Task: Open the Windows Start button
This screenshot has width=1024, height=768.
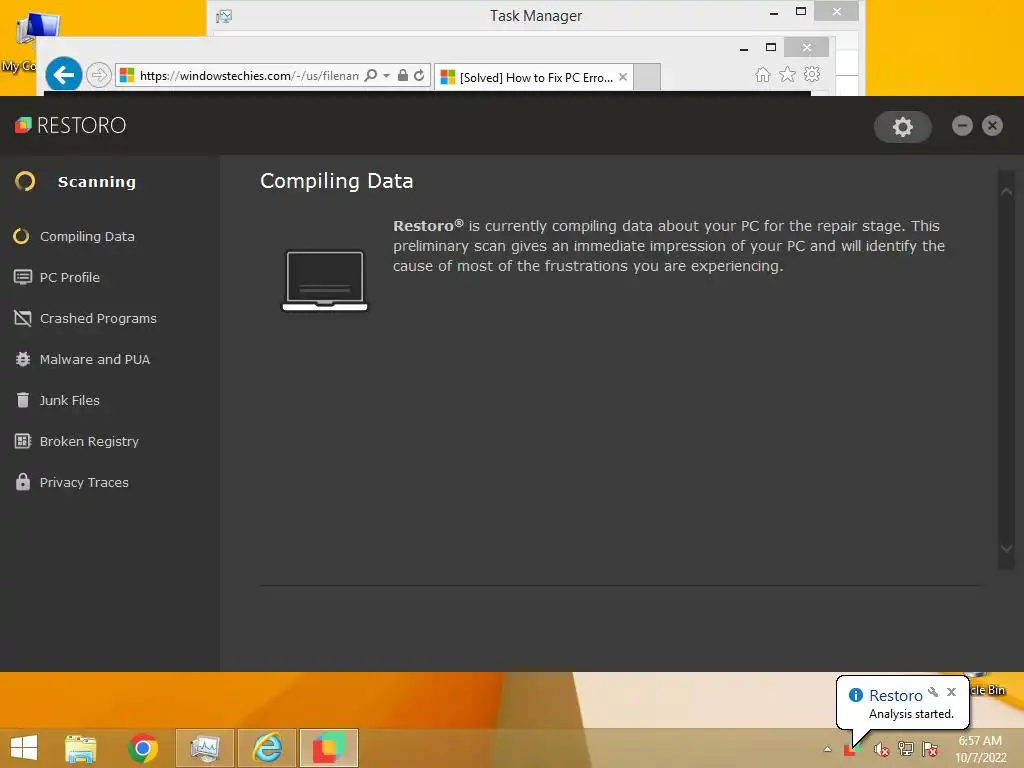Action: click(24, 748)
